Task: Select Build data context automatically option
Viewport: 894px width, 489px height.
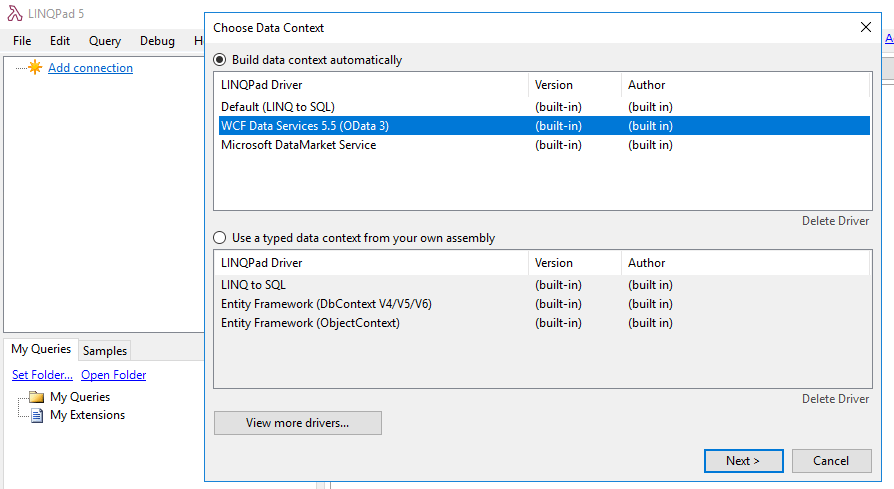Action: click(x=220, y=60)
